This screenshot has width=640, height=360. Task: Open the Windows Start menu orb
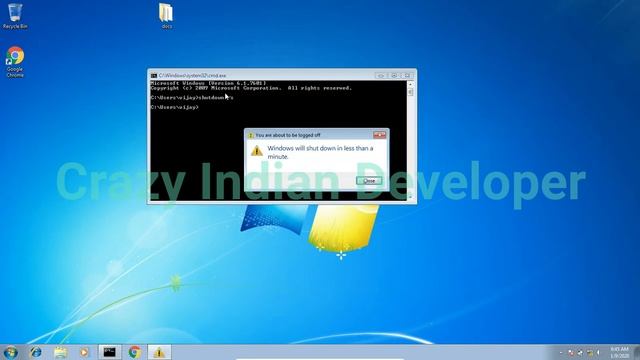point(11,352)
